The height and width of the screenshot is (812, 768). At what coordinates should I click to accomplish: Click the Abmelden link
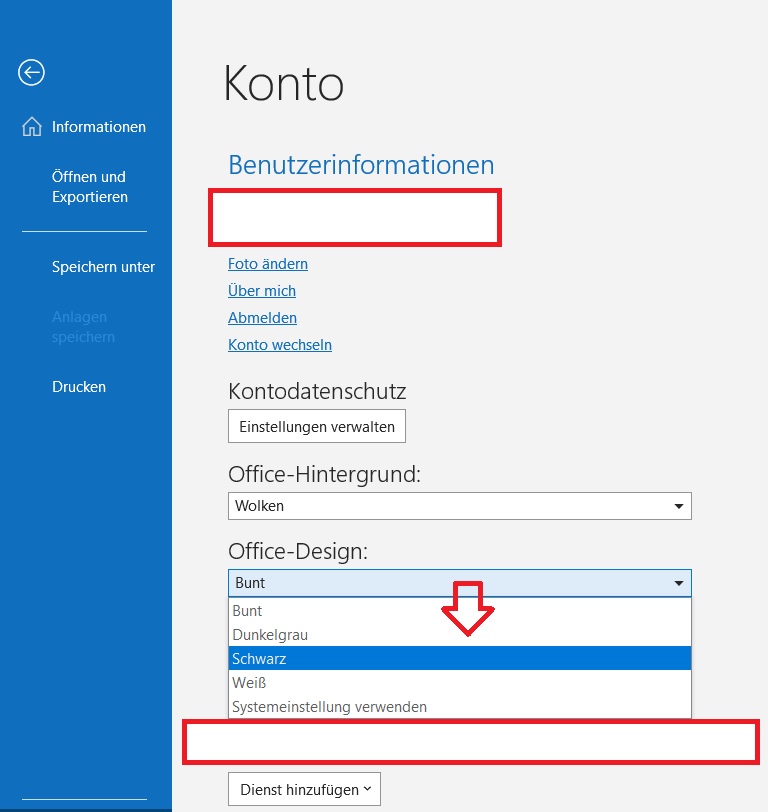pos(262,318)
